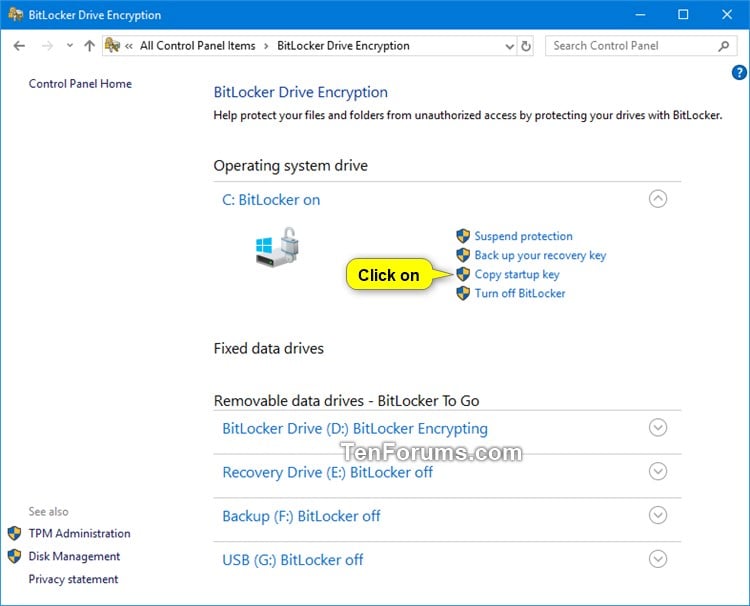Click the BitLocker Drive Encryption page title
The height and width of the screenshot is (606, 750).
[300, 92]
